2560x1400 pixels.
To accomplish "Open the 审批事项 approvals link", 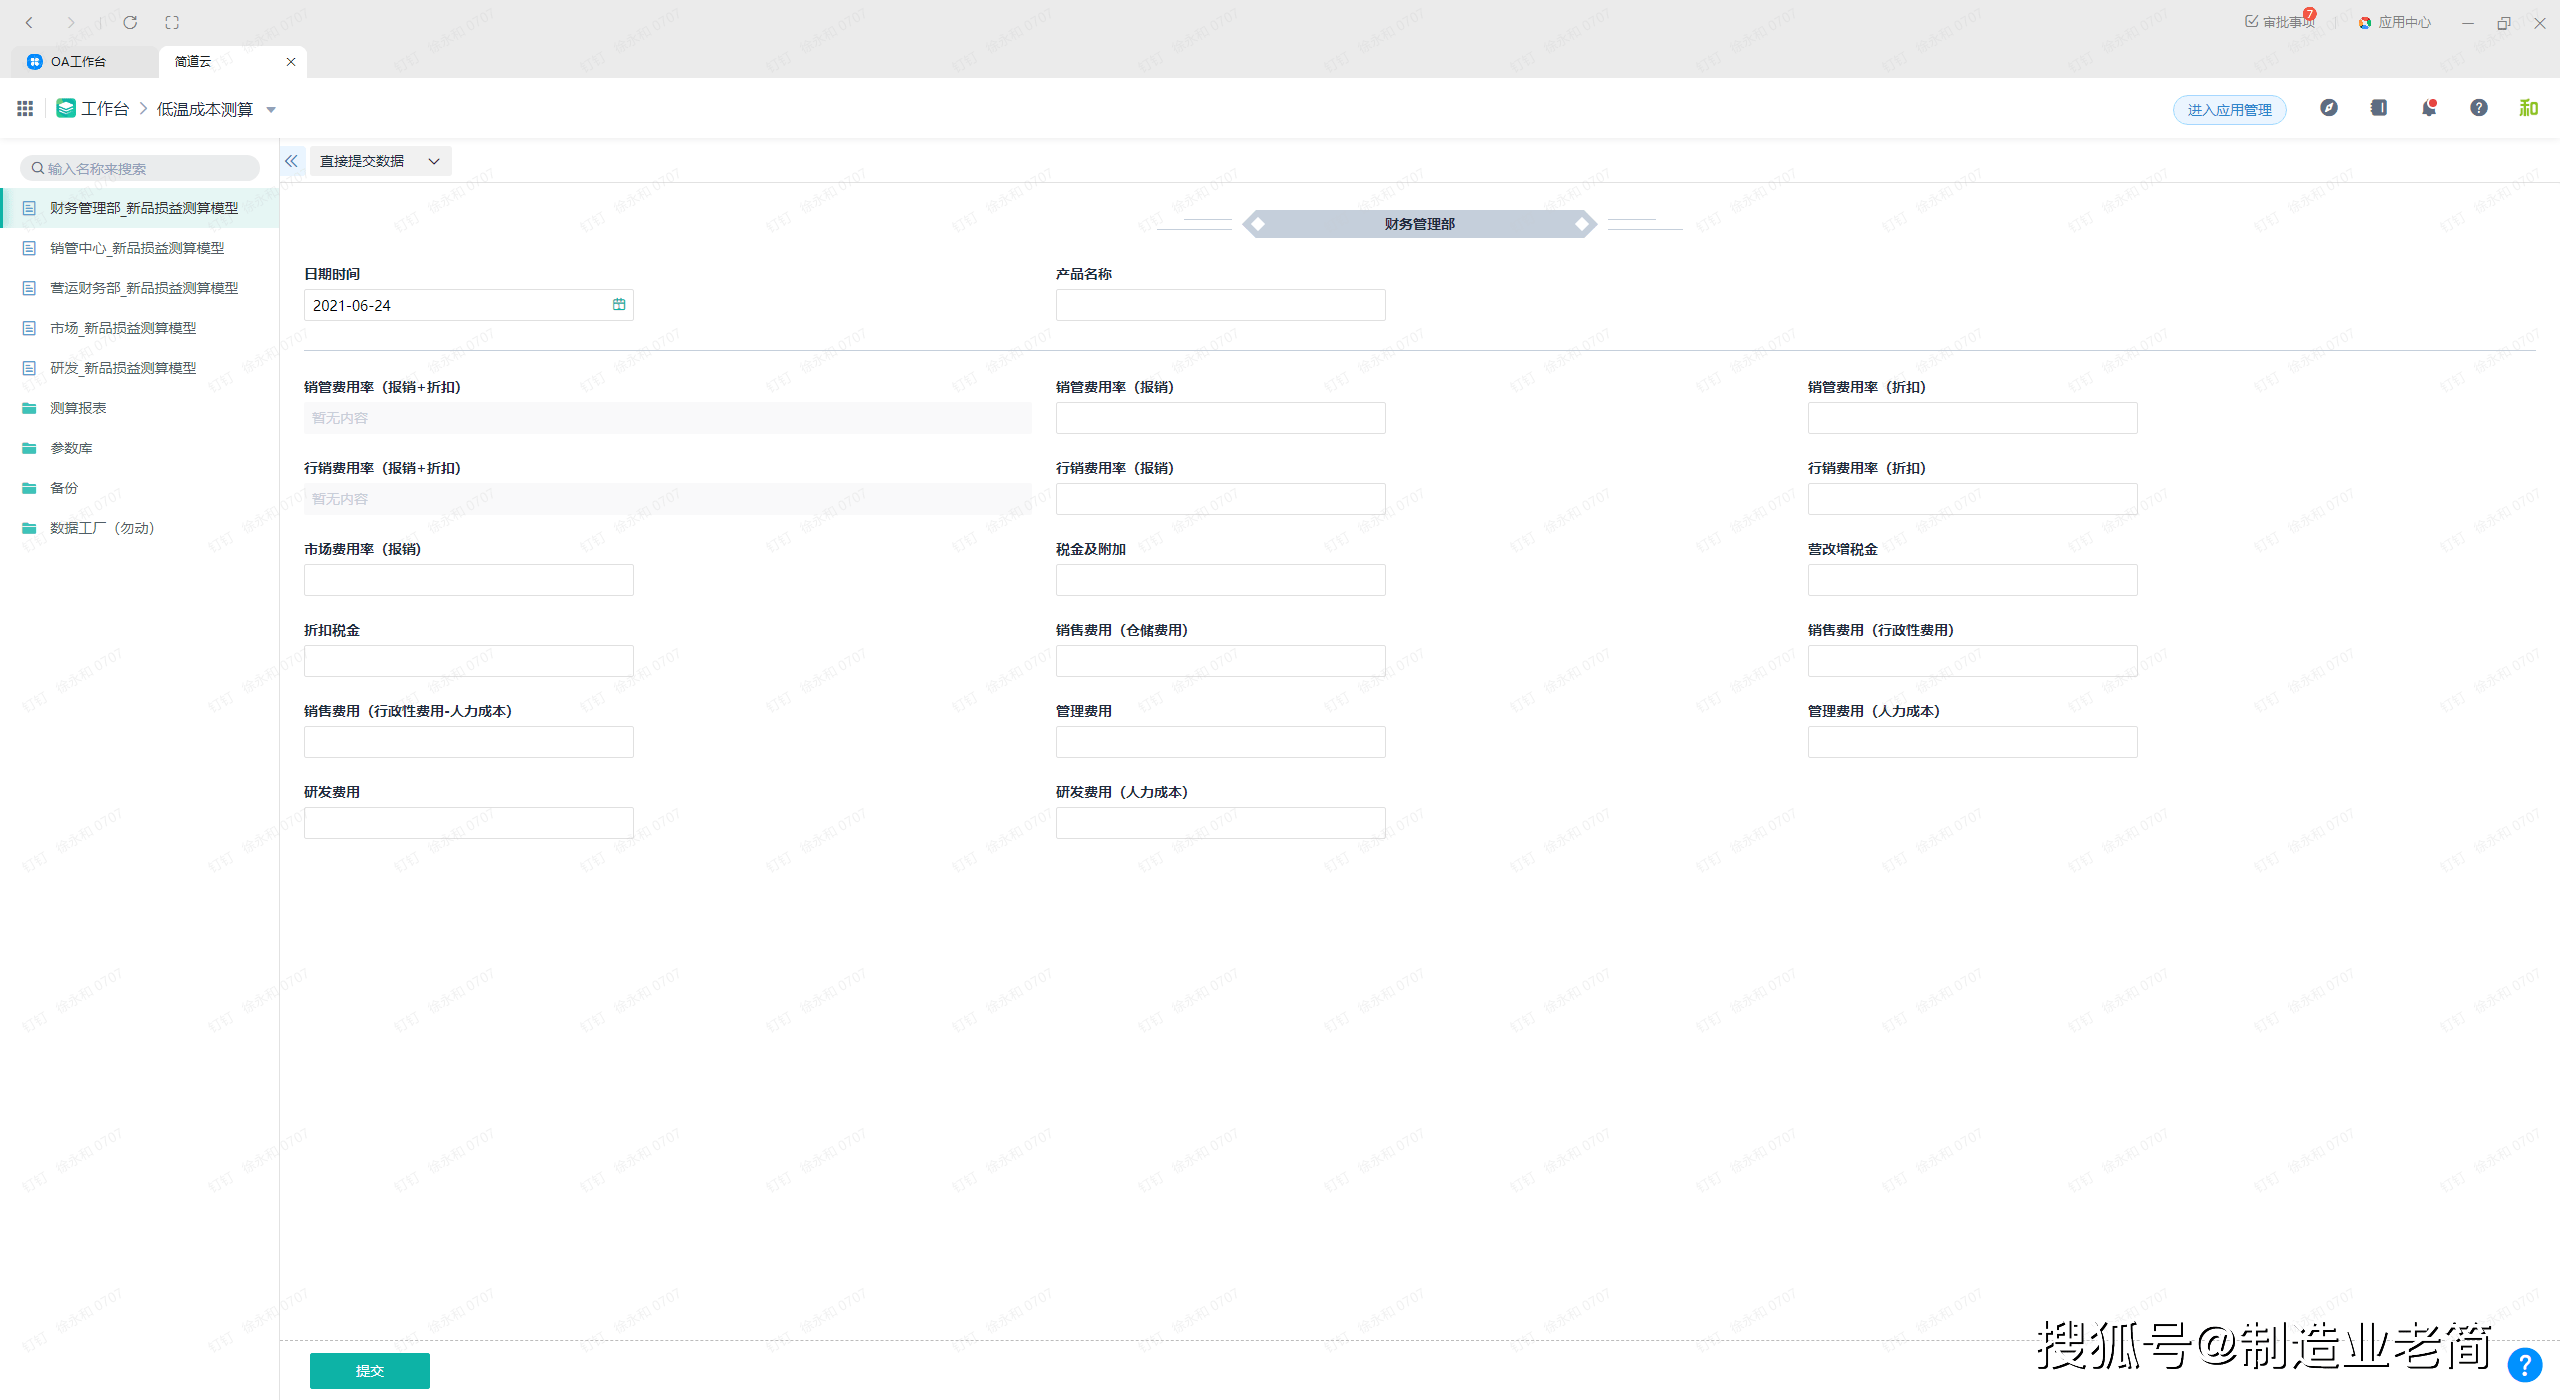I will (x=2279, y=22).
